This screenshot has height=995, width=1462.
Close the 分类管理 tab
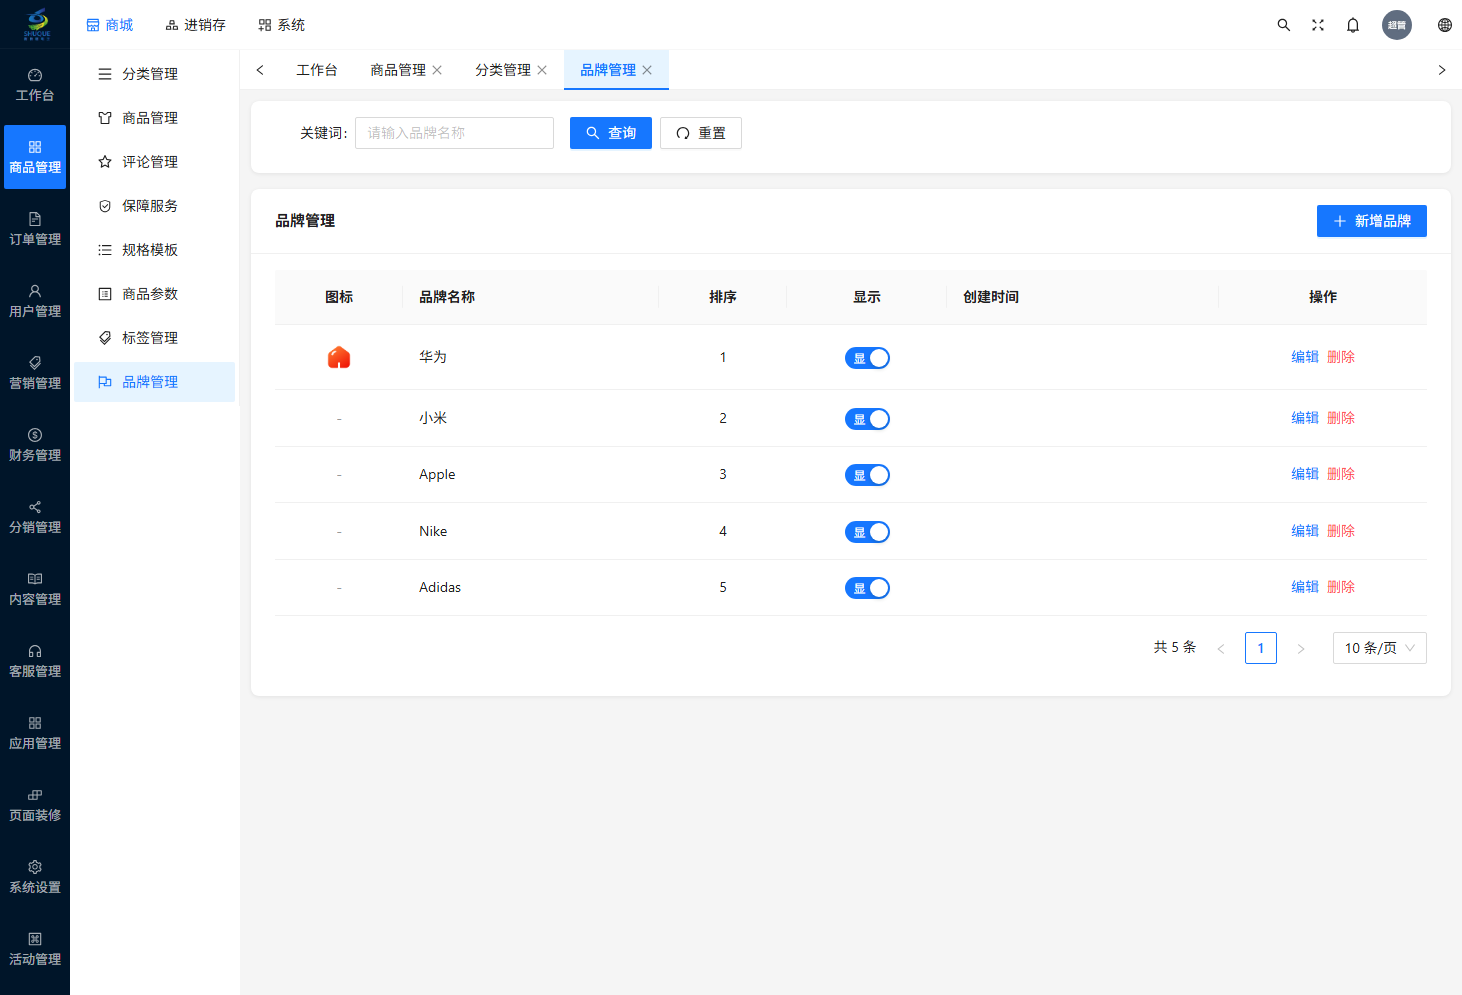542,70
